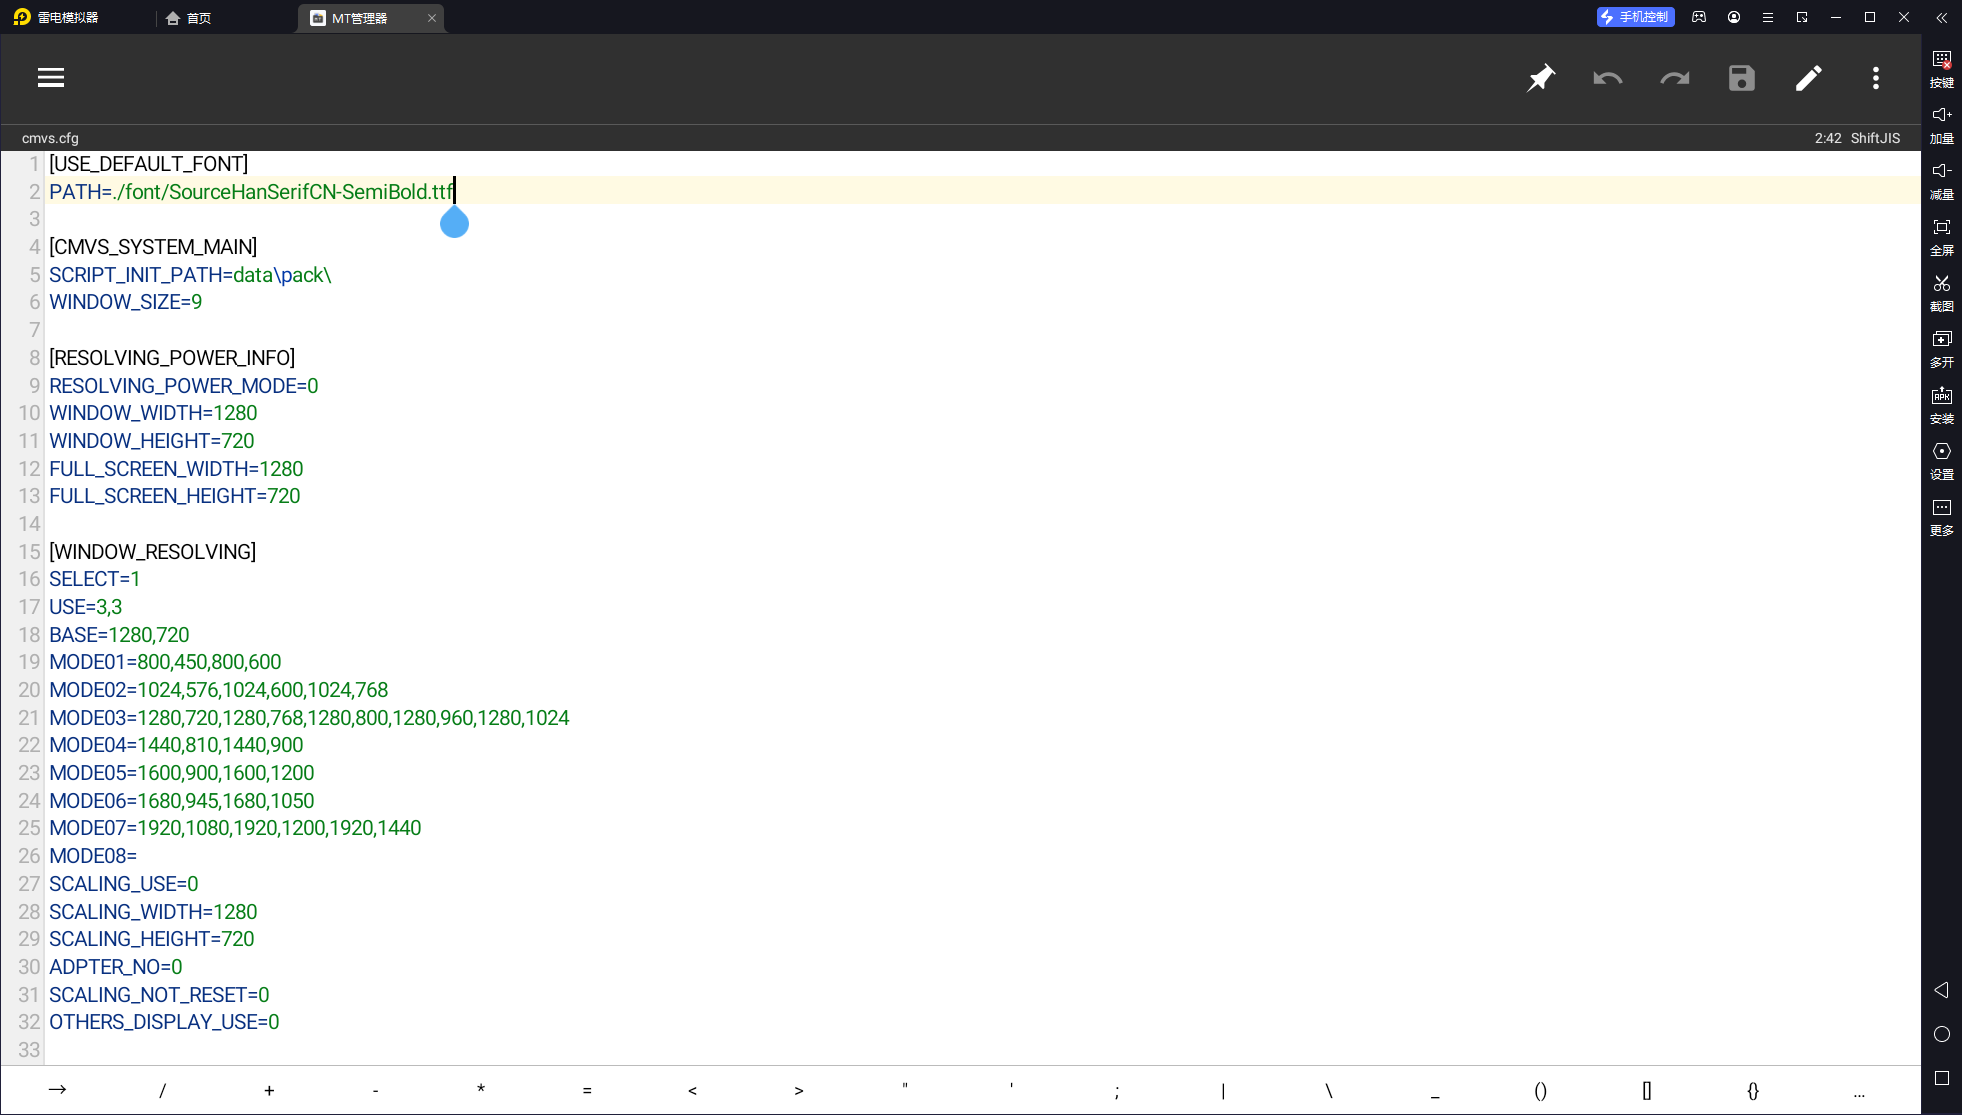Insert a tab with arrow key
This screenshot has height=1115, width=1962.
pos(57,1090)
